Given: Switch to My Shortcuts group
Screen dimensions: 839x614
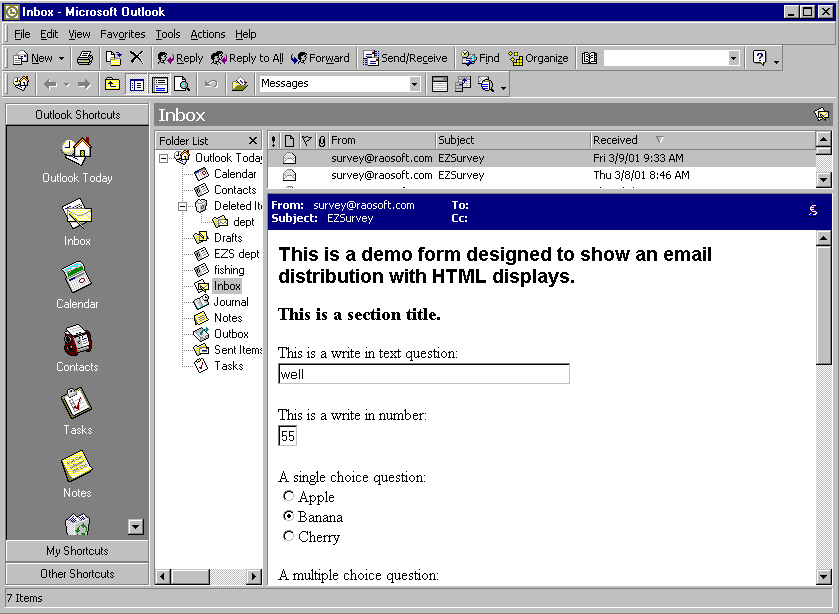Looking at the screenshot, I should point(77,551).
